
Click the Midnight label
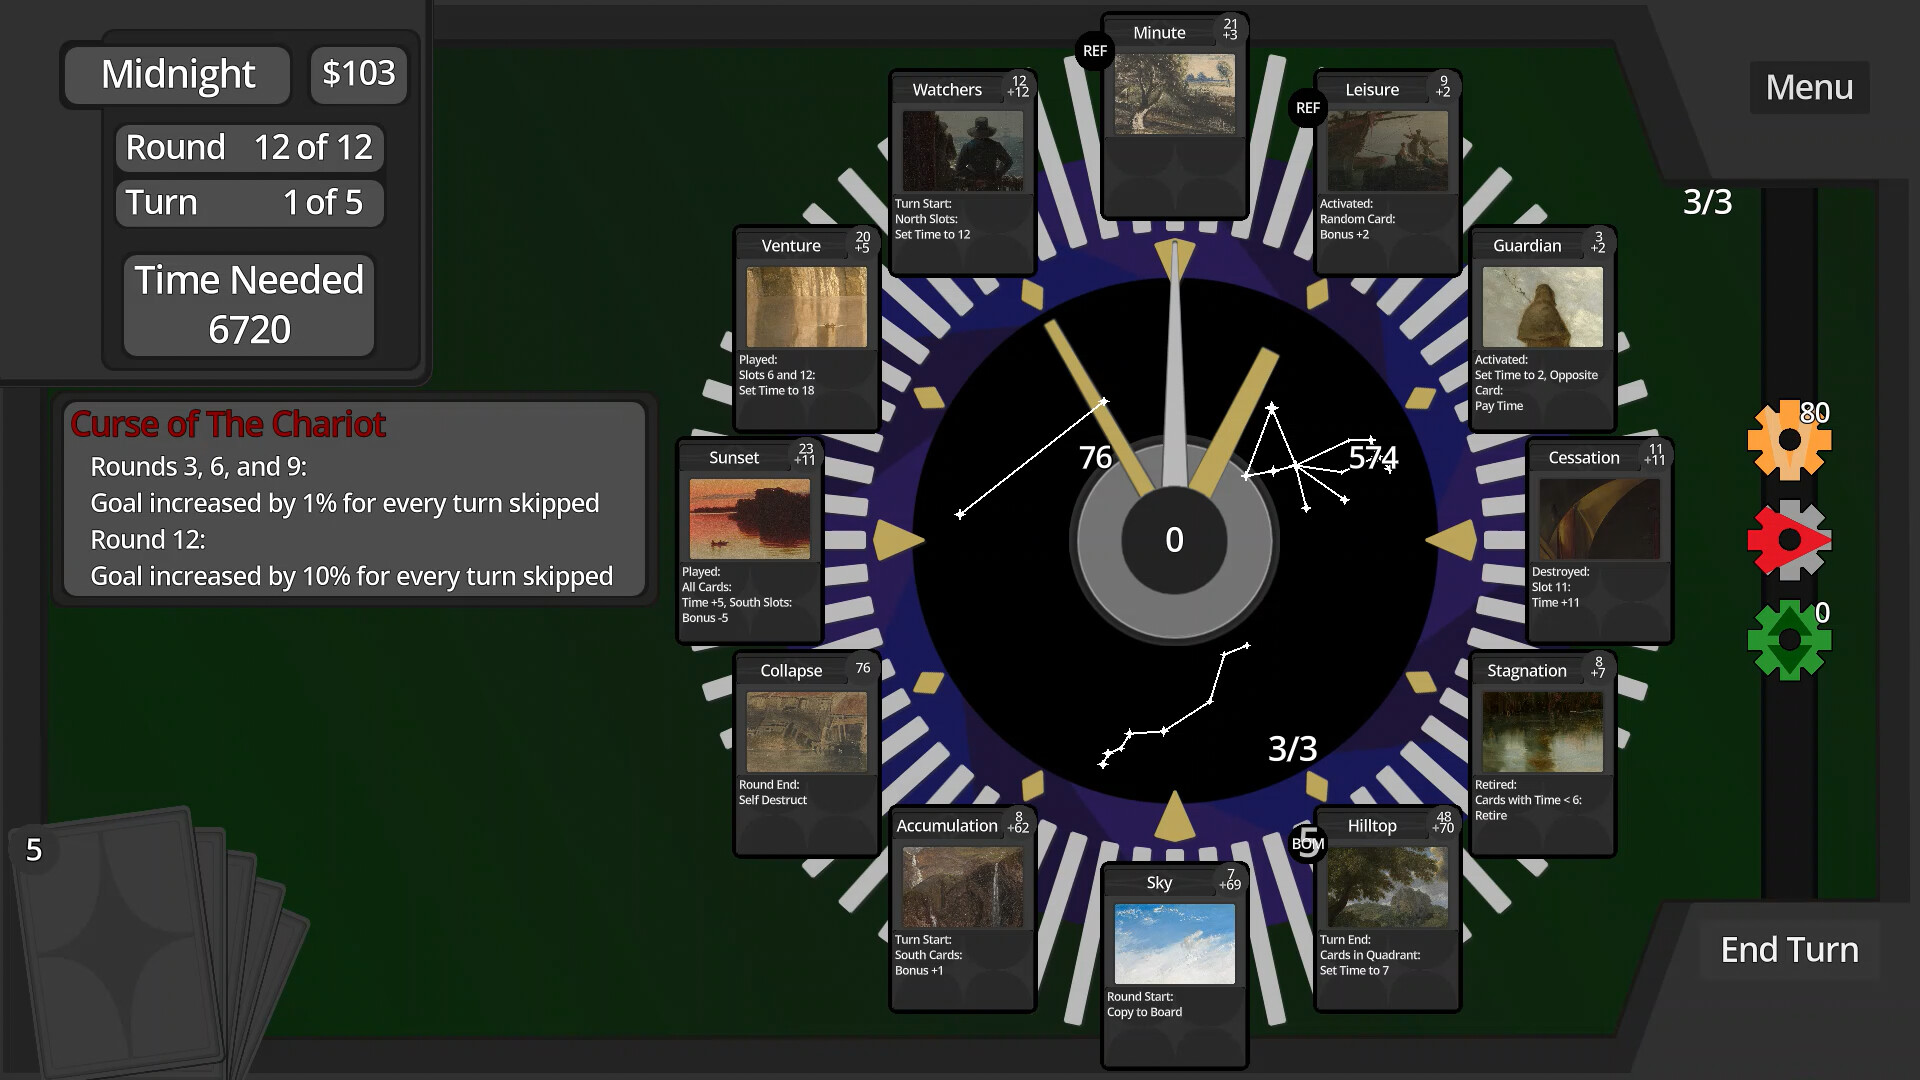[178, 75]
